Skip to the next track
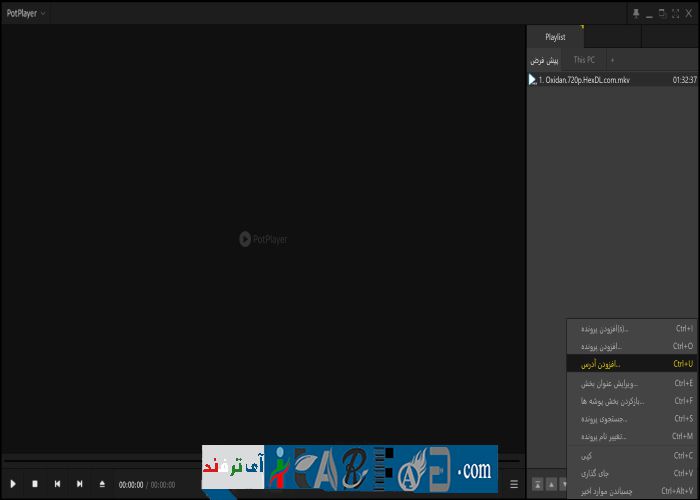 [79, 484]
